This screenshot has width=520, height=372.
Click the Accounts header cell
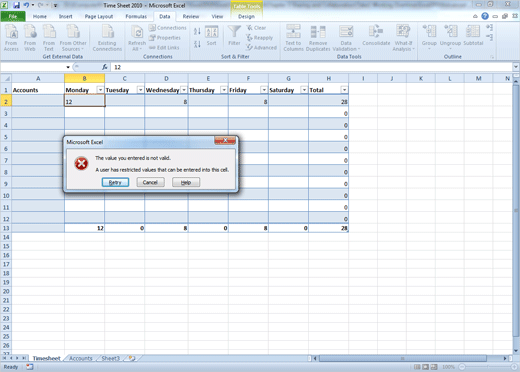click(x=38, y=90)
